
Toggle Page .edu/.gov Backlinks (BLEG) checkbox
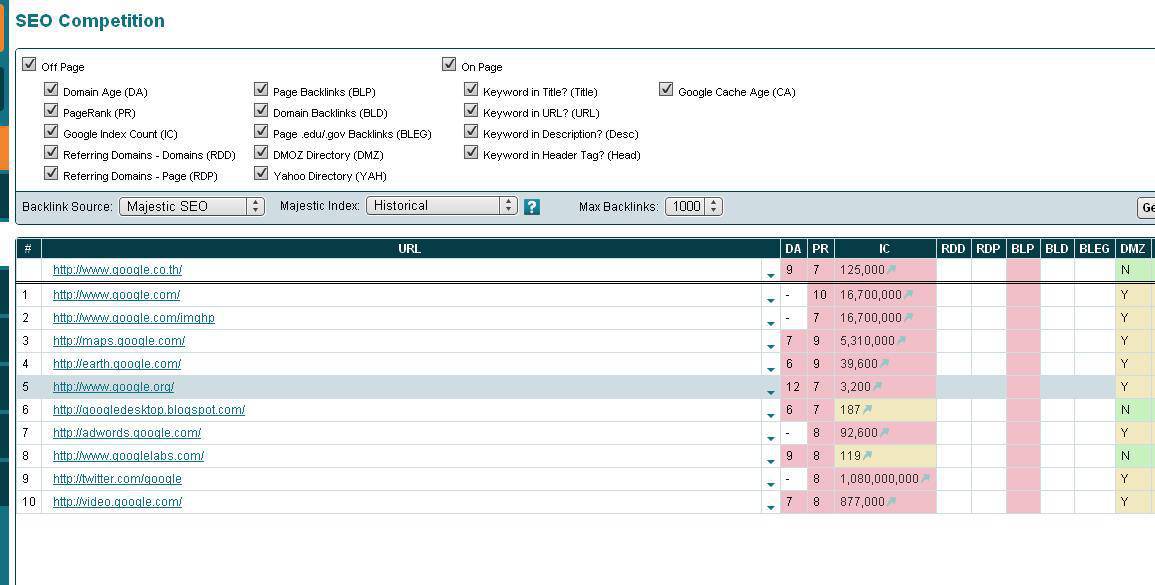[x=261, y=131]
